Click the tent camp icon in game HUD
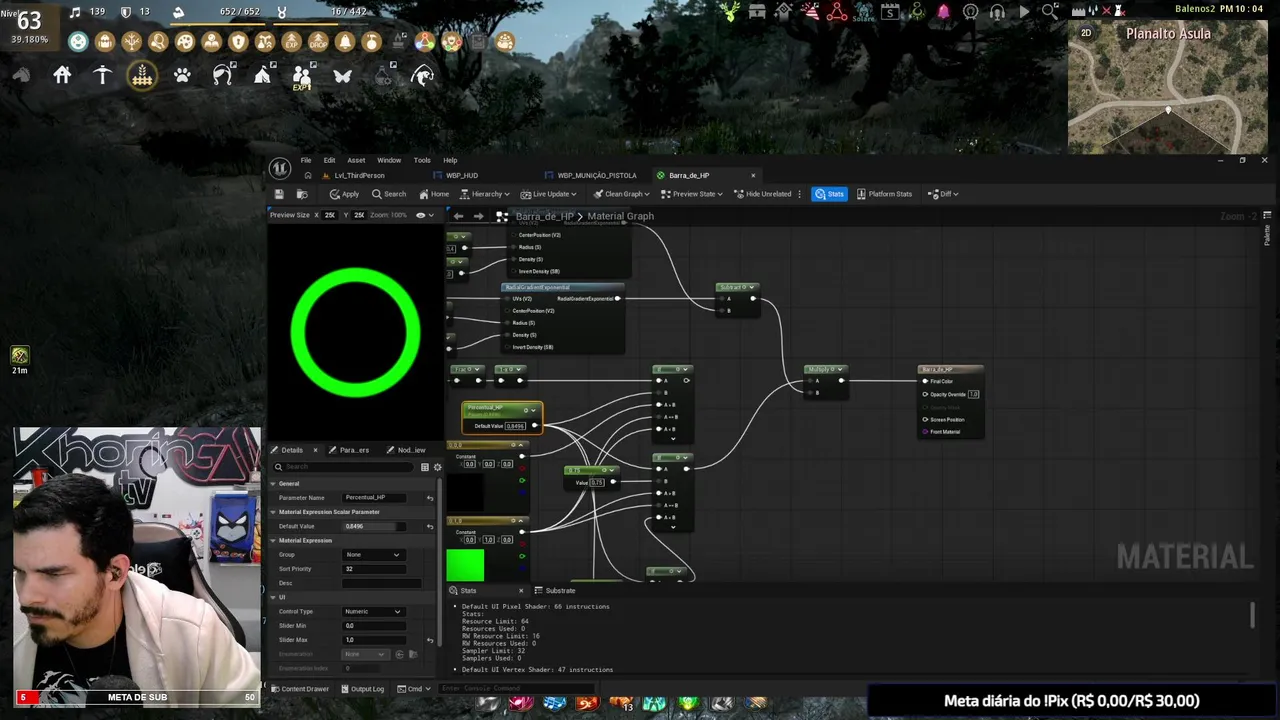The image size is (1280, 720). [x=262, y=75]
